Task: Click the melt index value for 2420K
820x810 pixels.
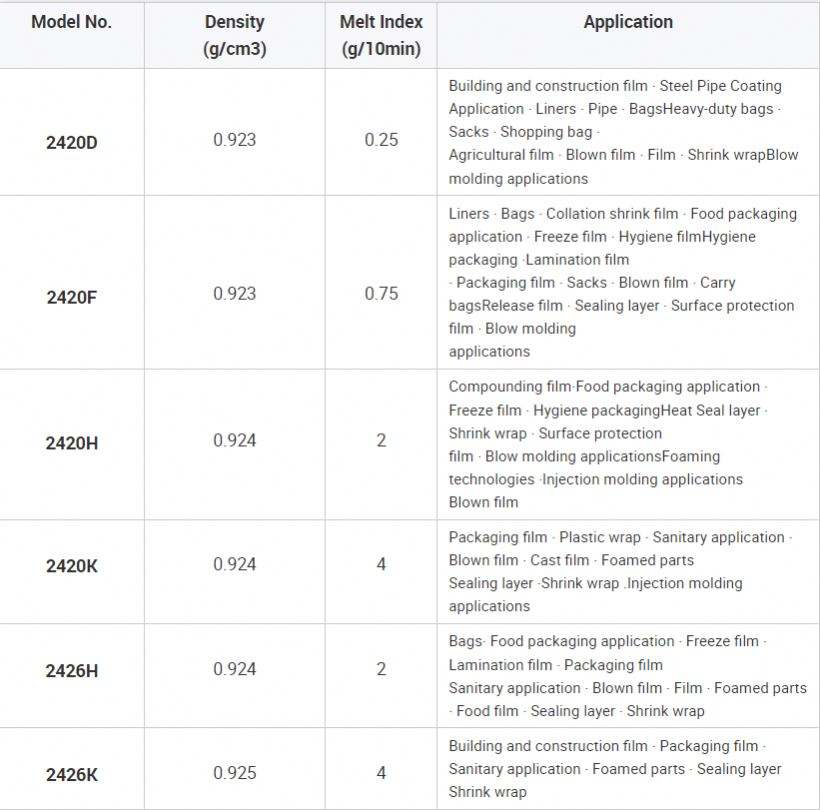Action: tap(381, 565)
